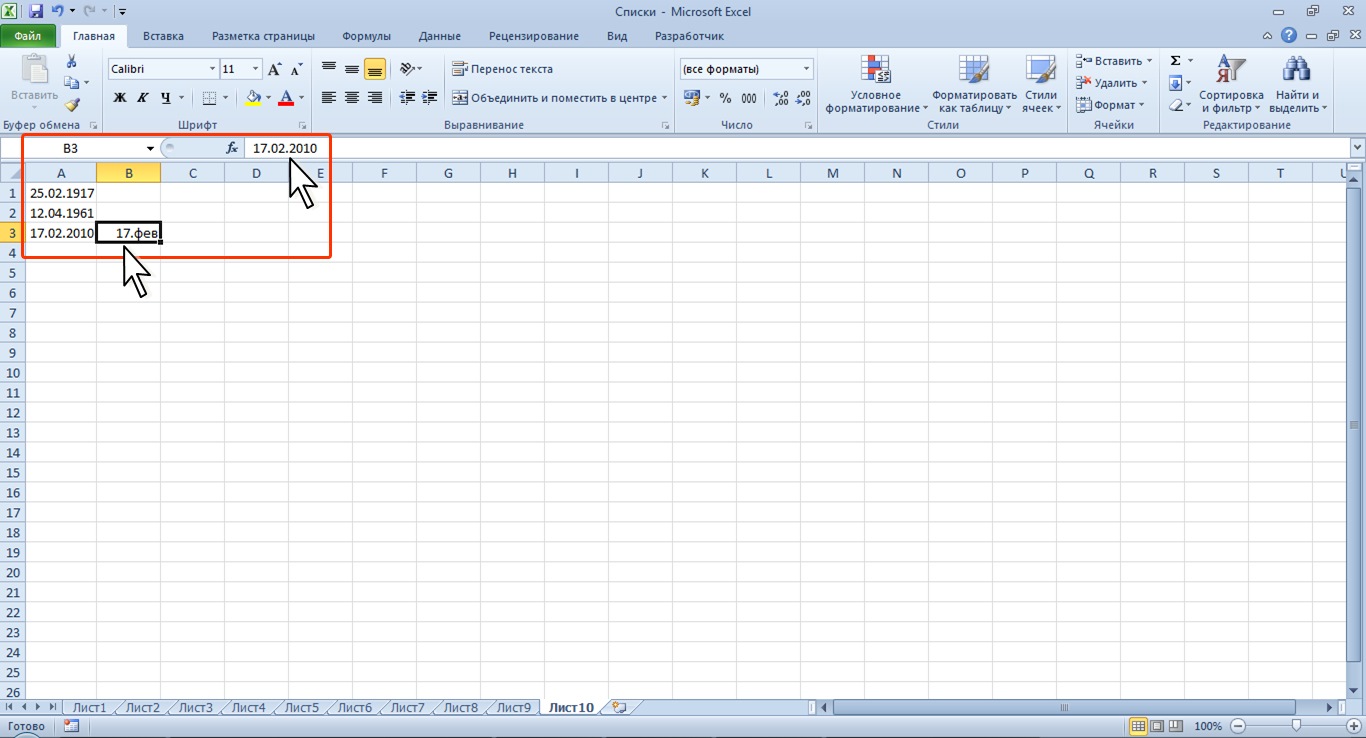The height and width of the screenshot is (738, 1366).
Task: Click into the formula bar showing 17.02.2010
Action: 796,148
